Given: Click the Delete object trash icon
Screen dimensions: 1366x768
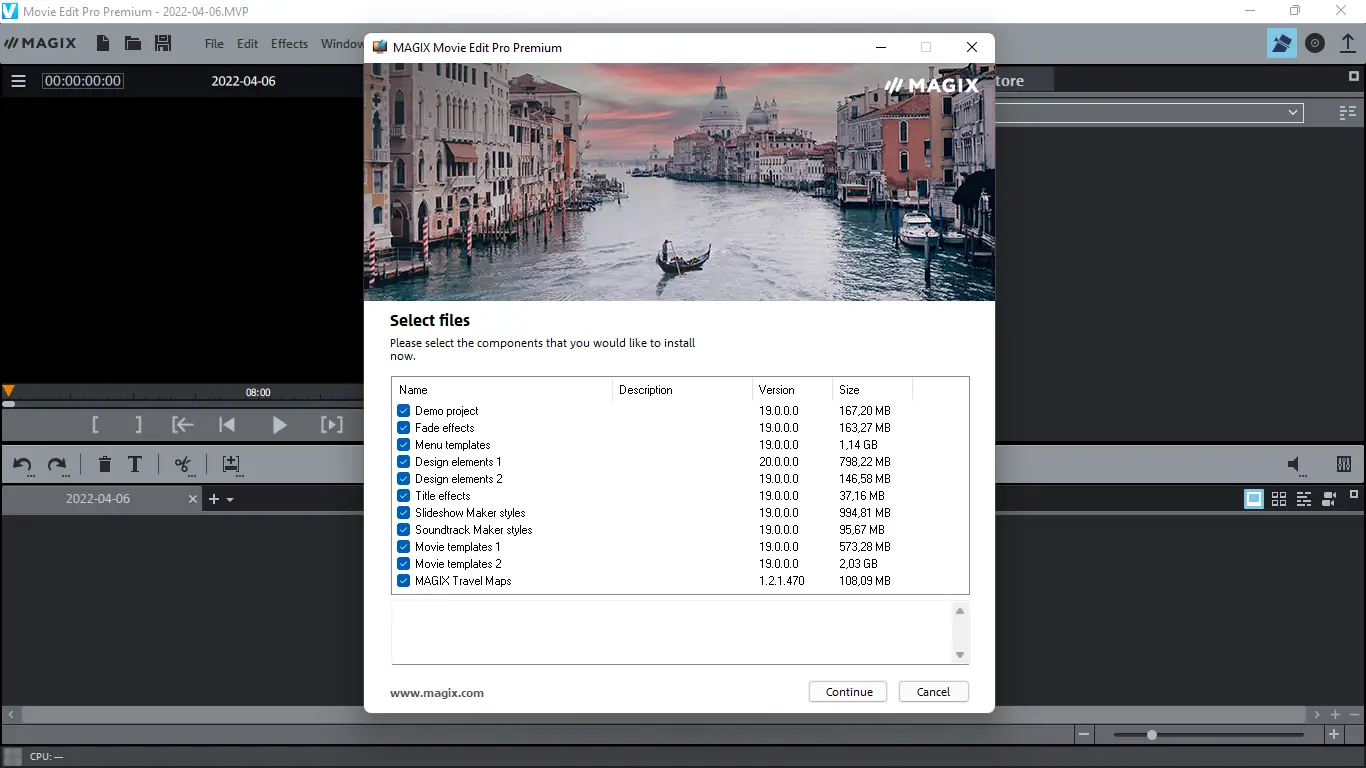Looking at the screenshot, I should 104,464.
